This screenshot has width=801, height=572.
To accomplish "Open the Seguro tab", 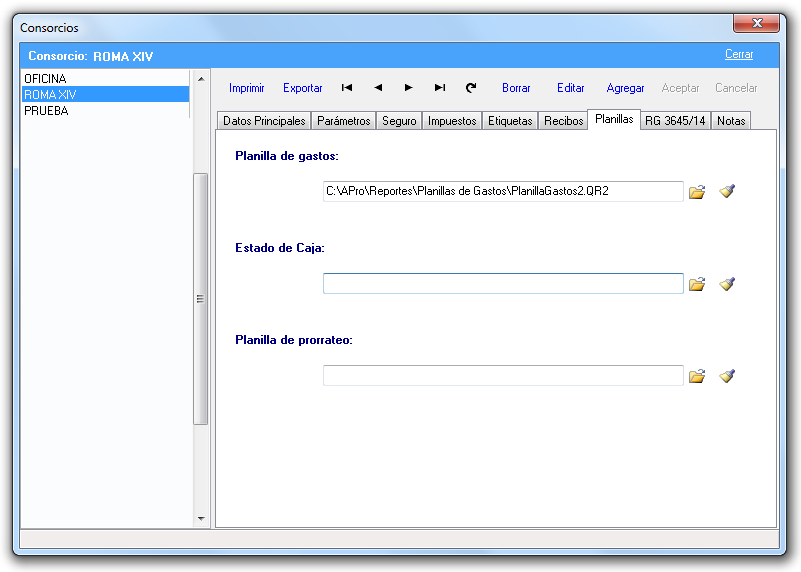I will [x=399, y=121].
